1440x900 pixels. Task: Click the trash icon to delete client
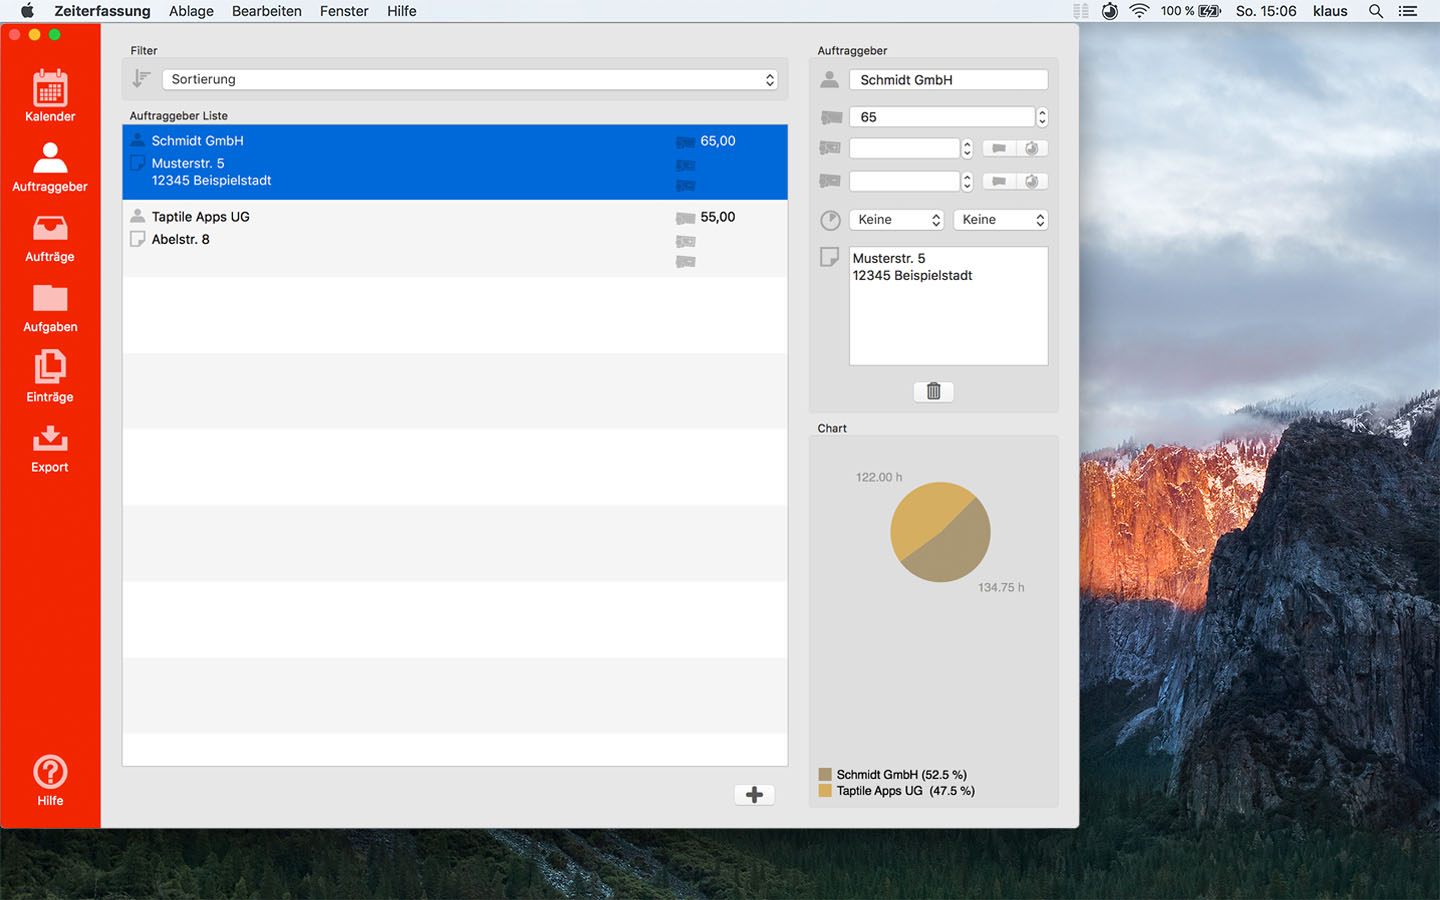[933, 391]
